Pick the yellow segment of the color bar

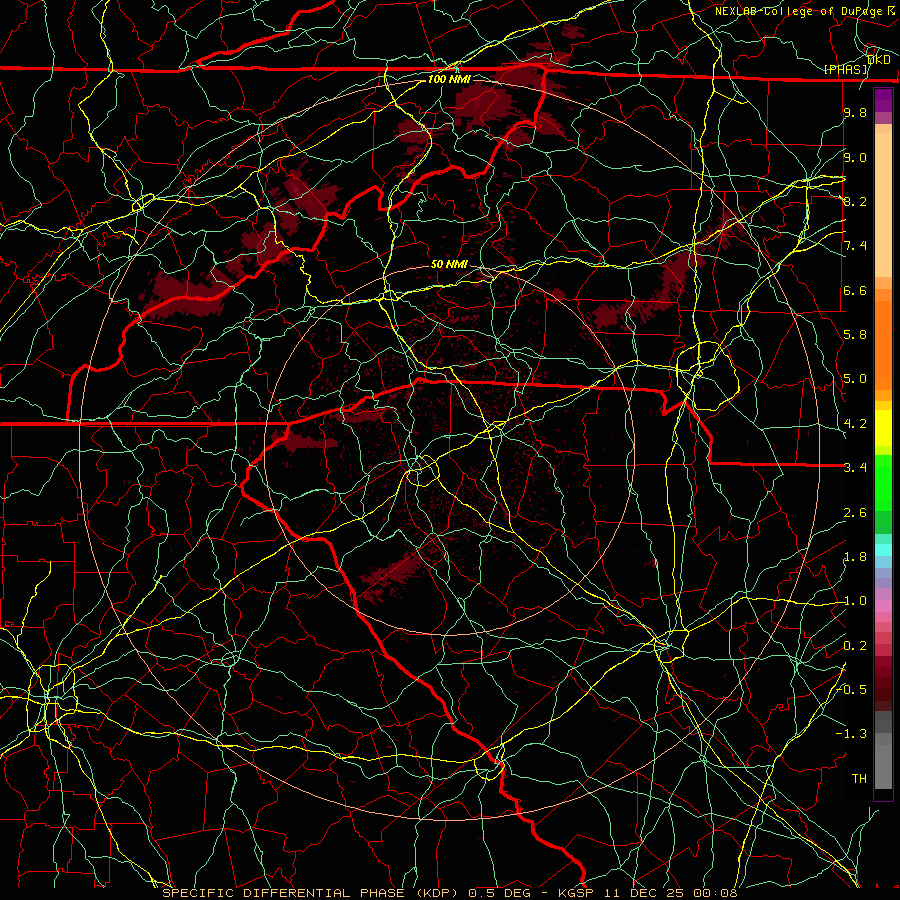click(x=883, y=428)
